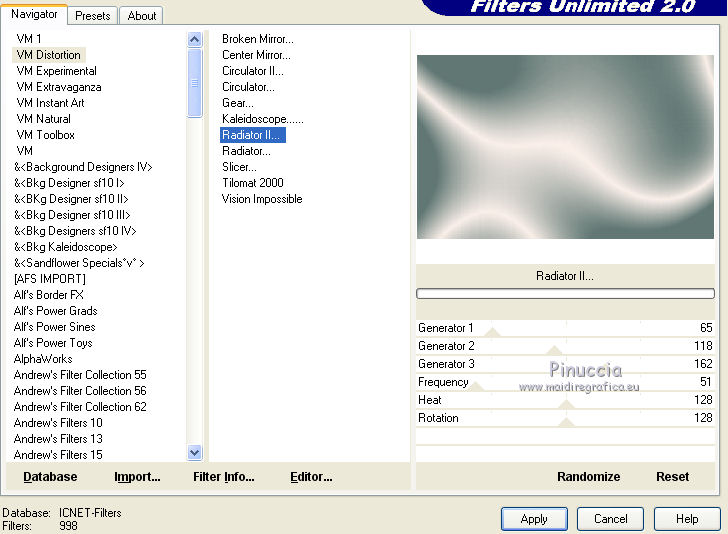The width and height of the screenshot is (728, 534).
Task: Select VM Instant Art category
Action: tap(51, 103)
